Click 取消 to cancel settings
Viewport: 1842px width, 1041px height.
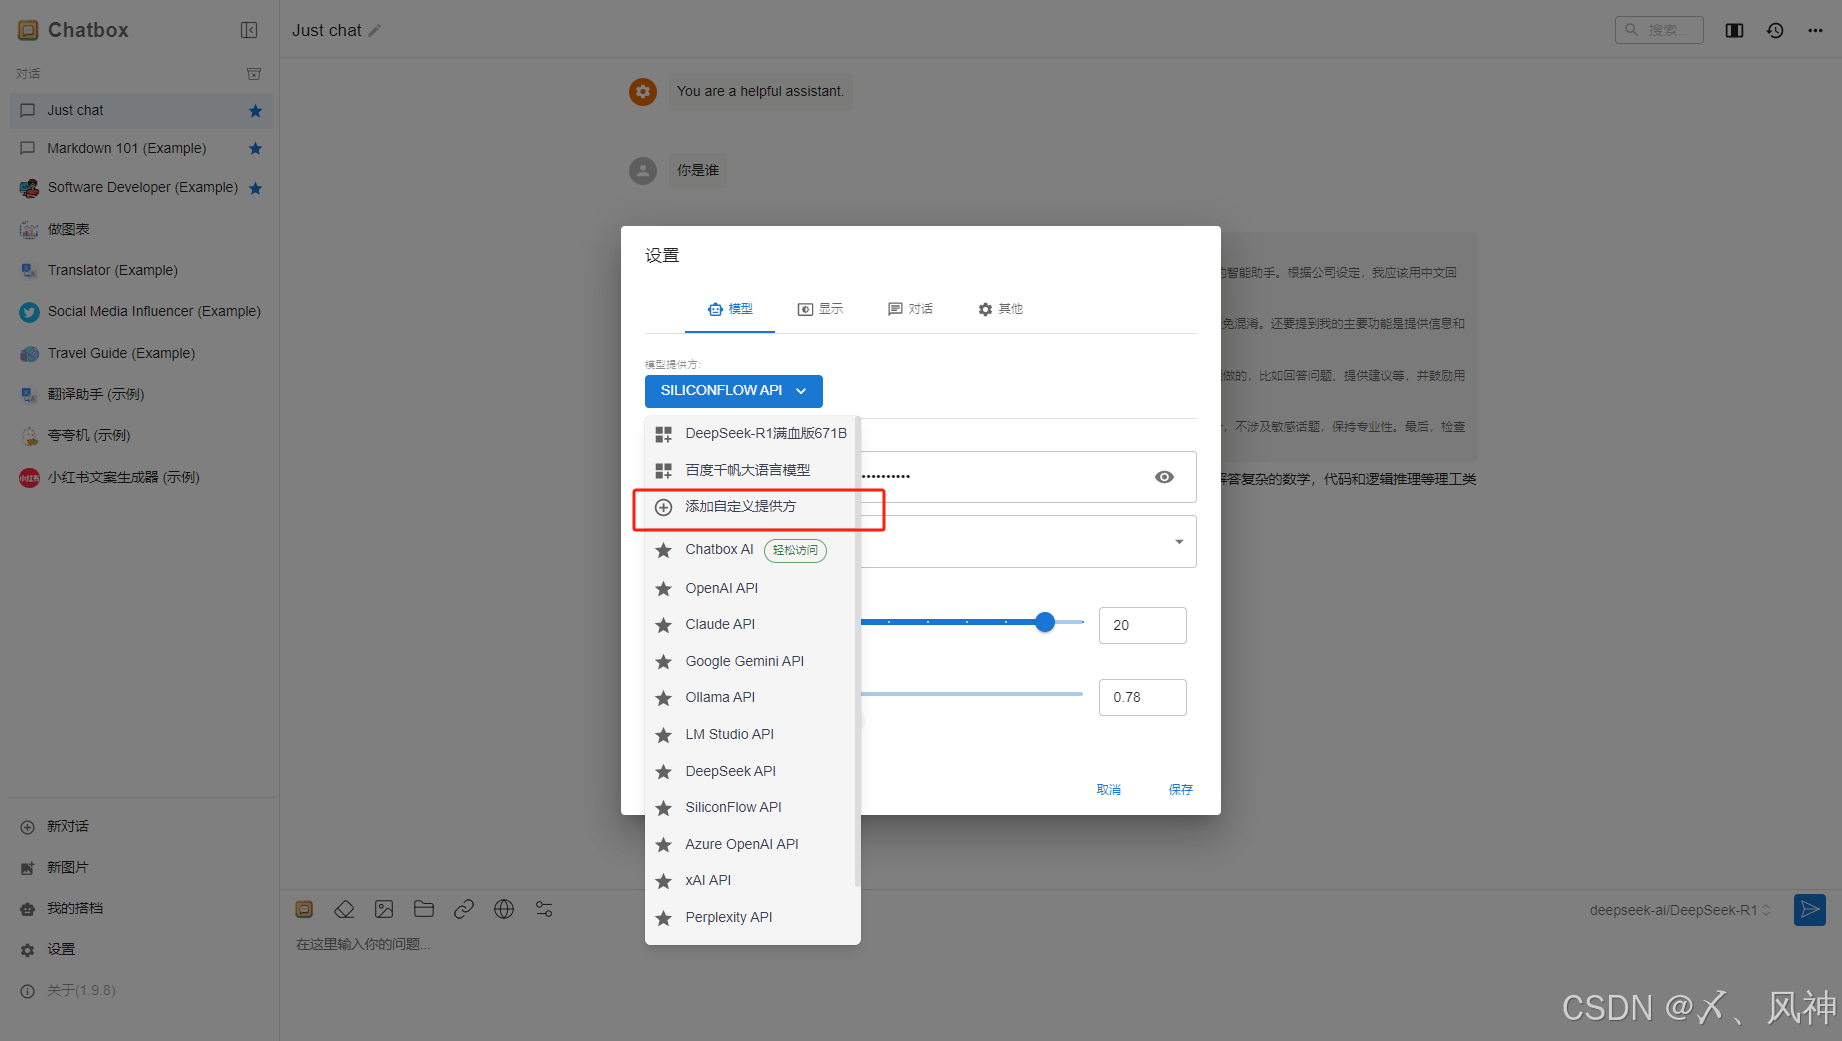1109,789
